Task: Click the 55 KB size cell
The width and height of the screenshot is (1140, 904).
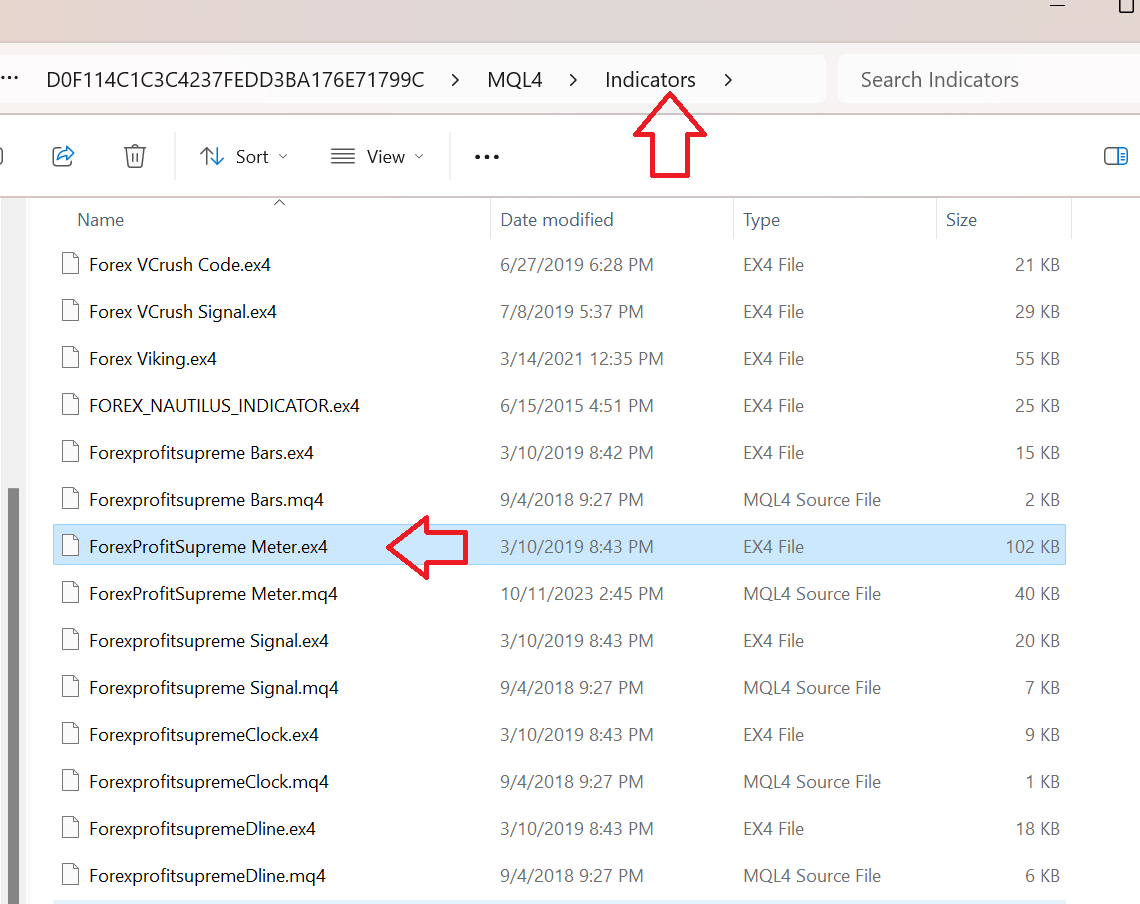Action: 1037,359
